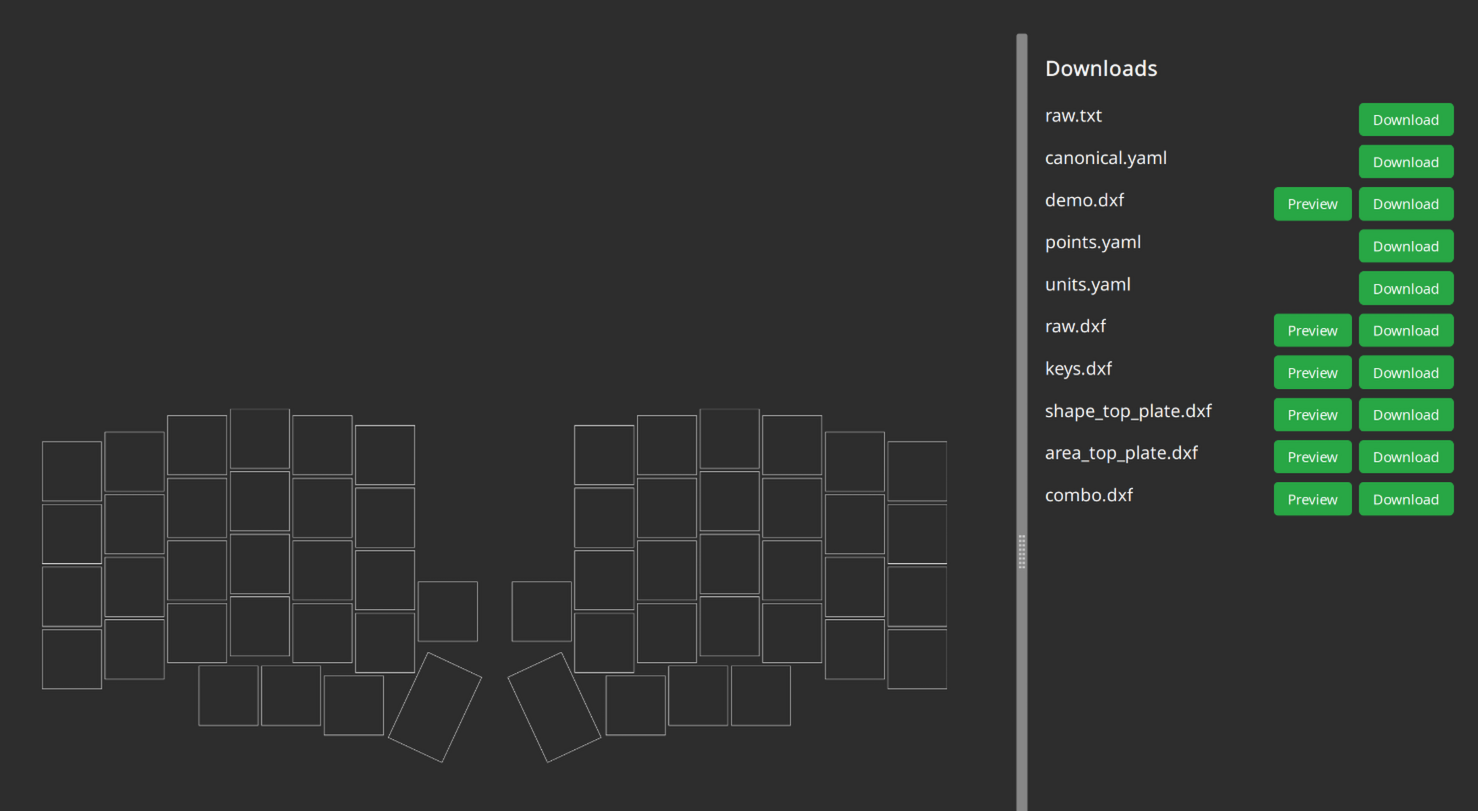Preview the keys.dxf layout

point(1312,372)
